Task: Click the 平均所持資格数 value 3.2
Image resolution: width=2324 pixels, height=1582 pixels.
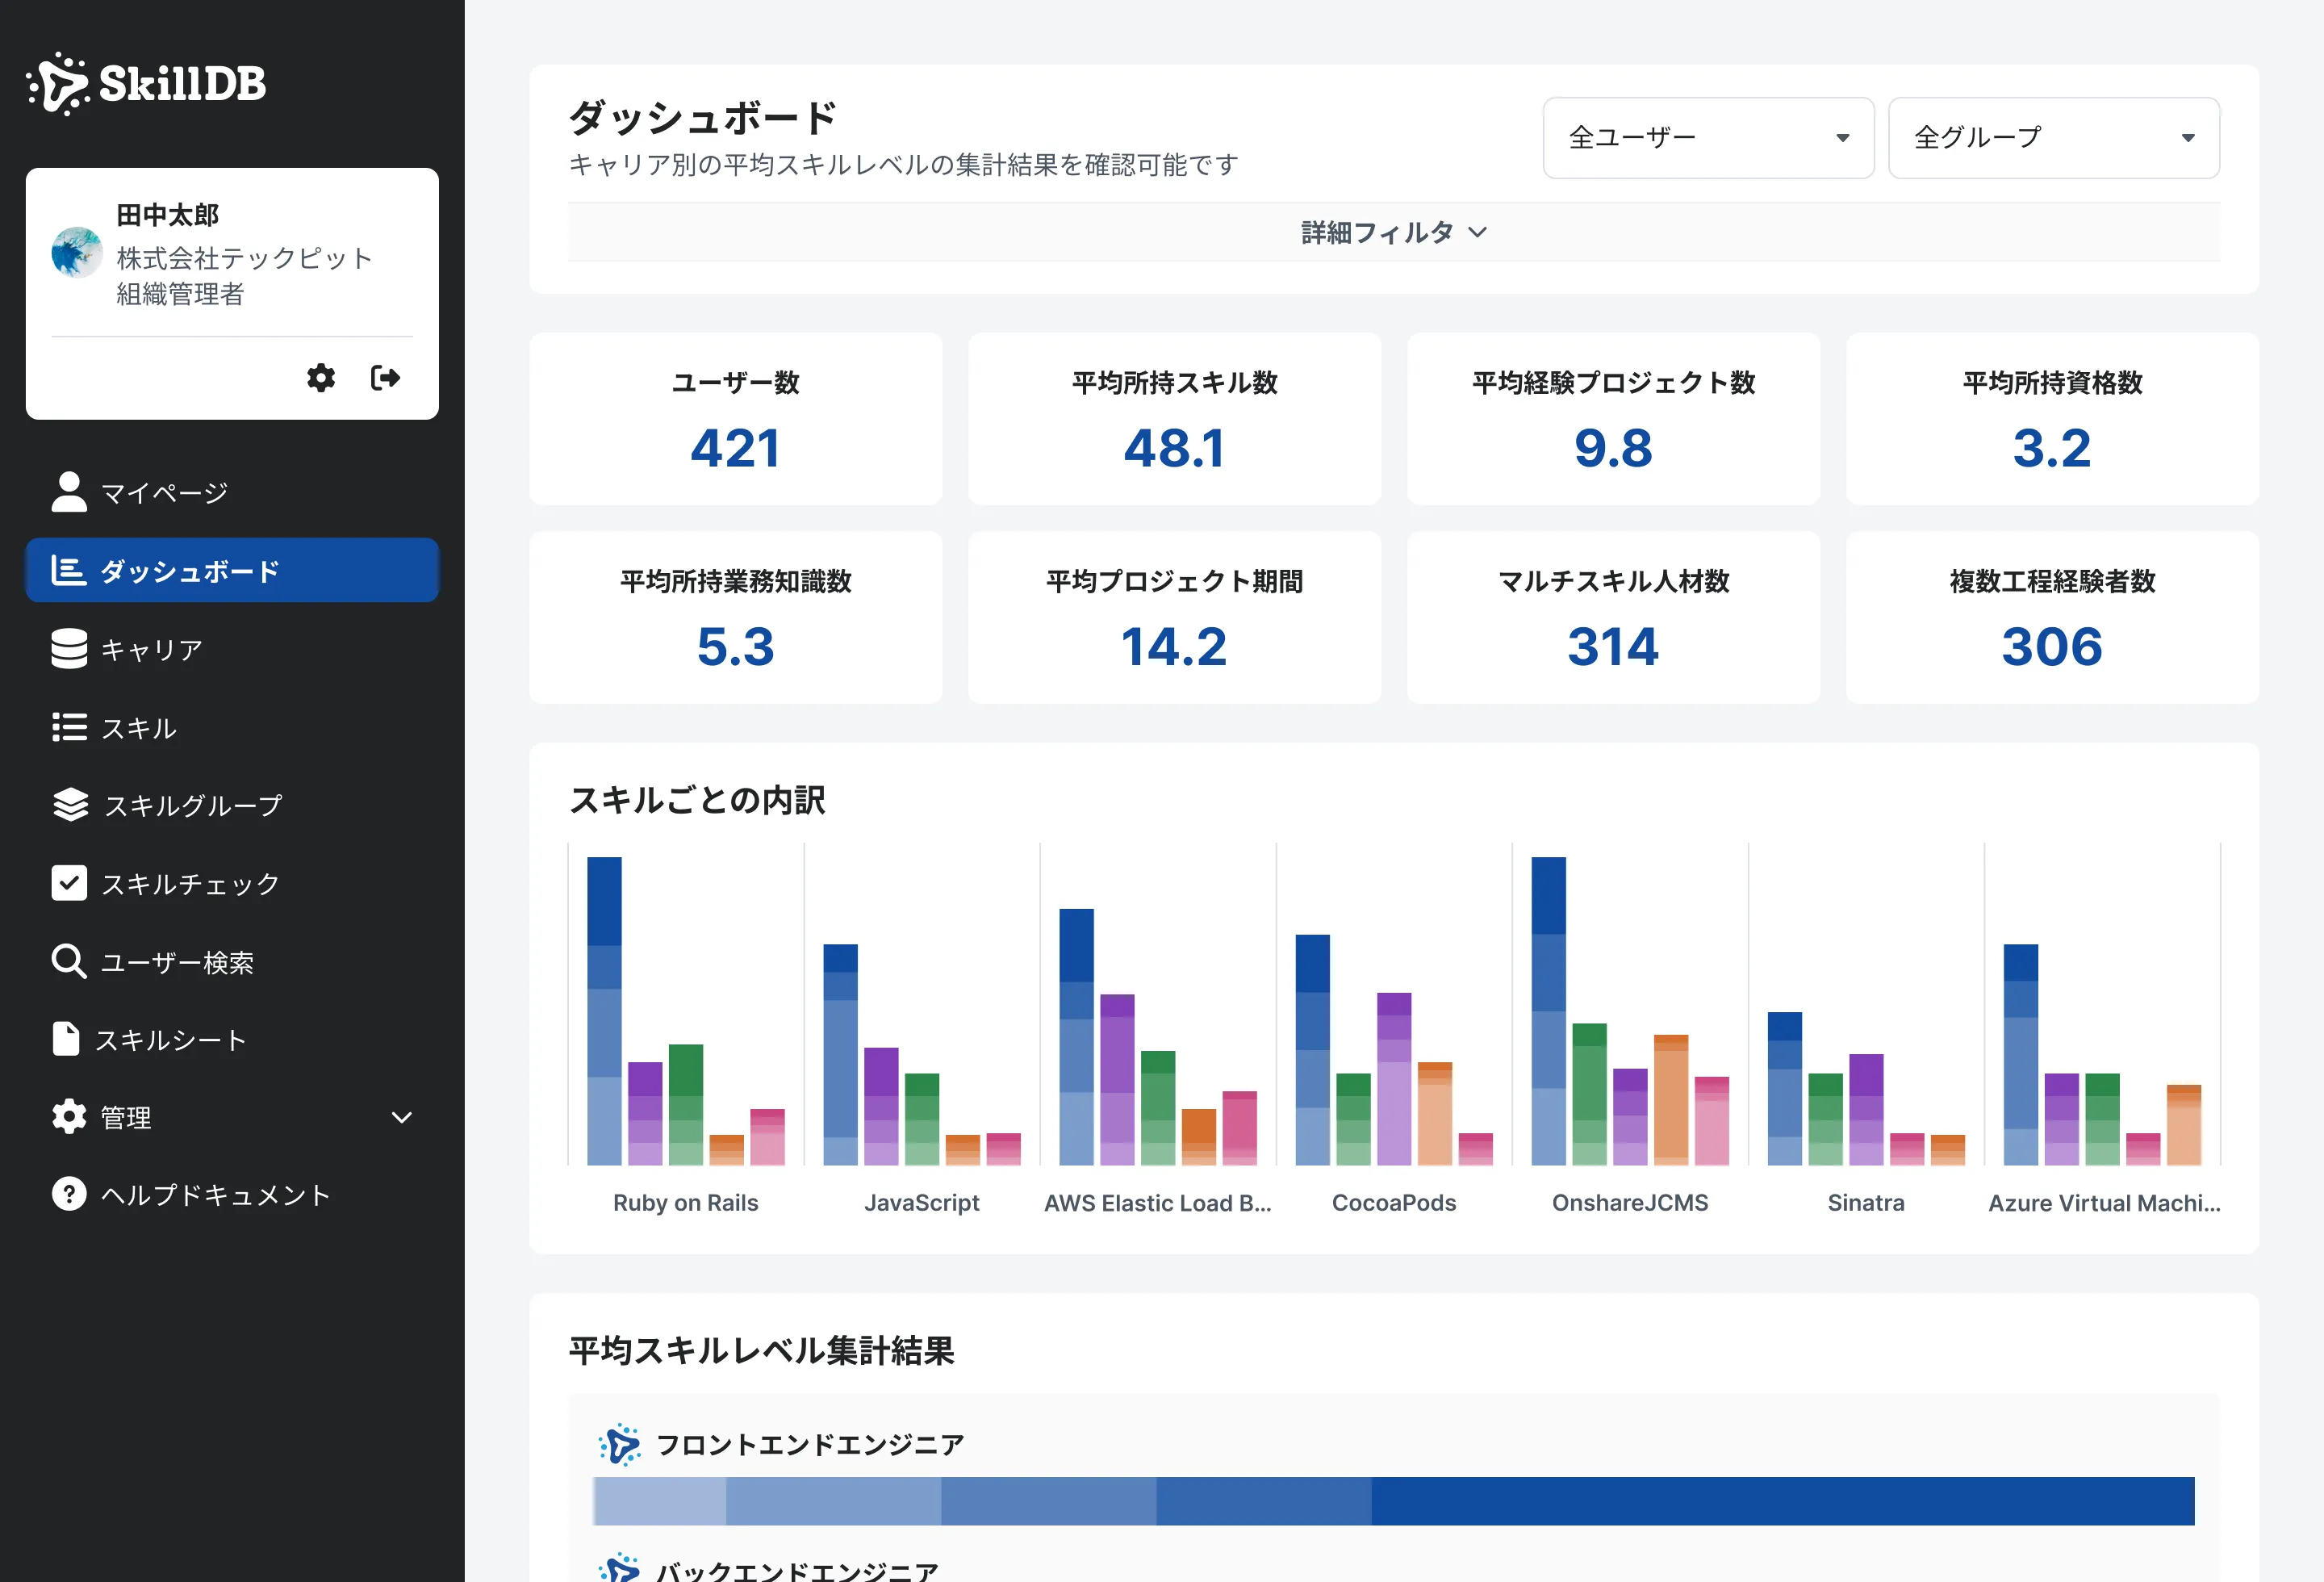Action: (2052, 448)
